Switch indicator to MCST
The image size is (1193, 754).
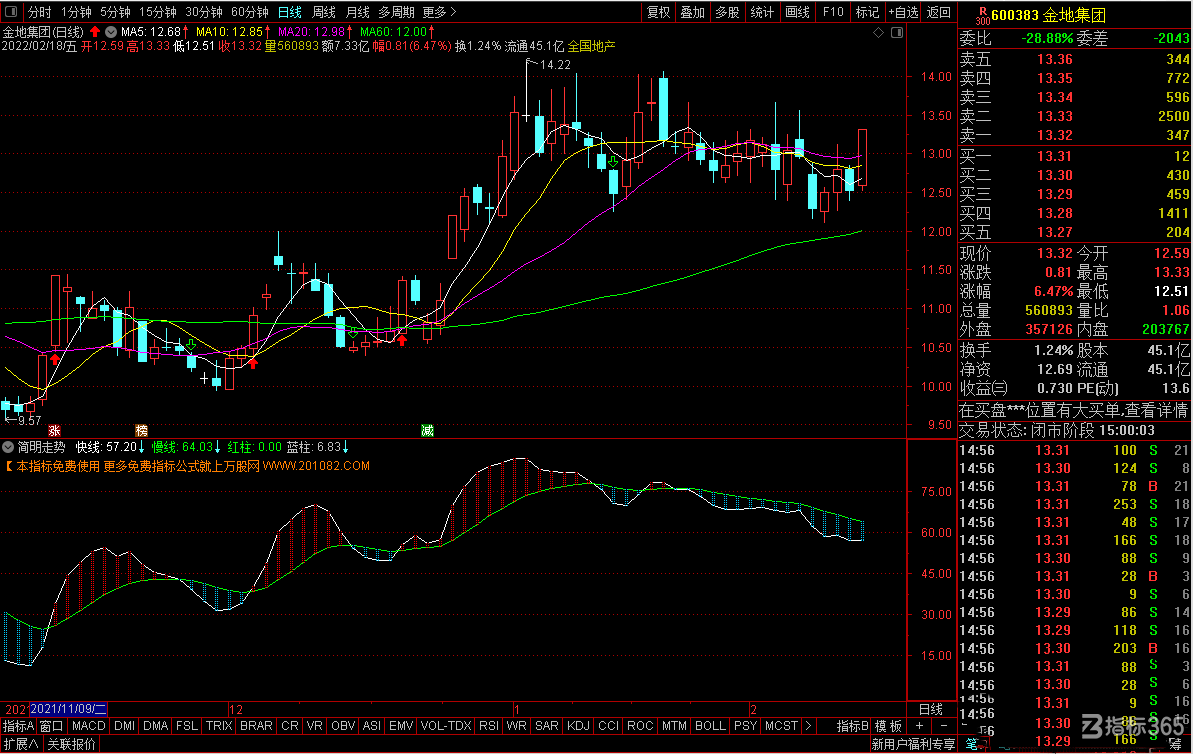tap(781, 726)
